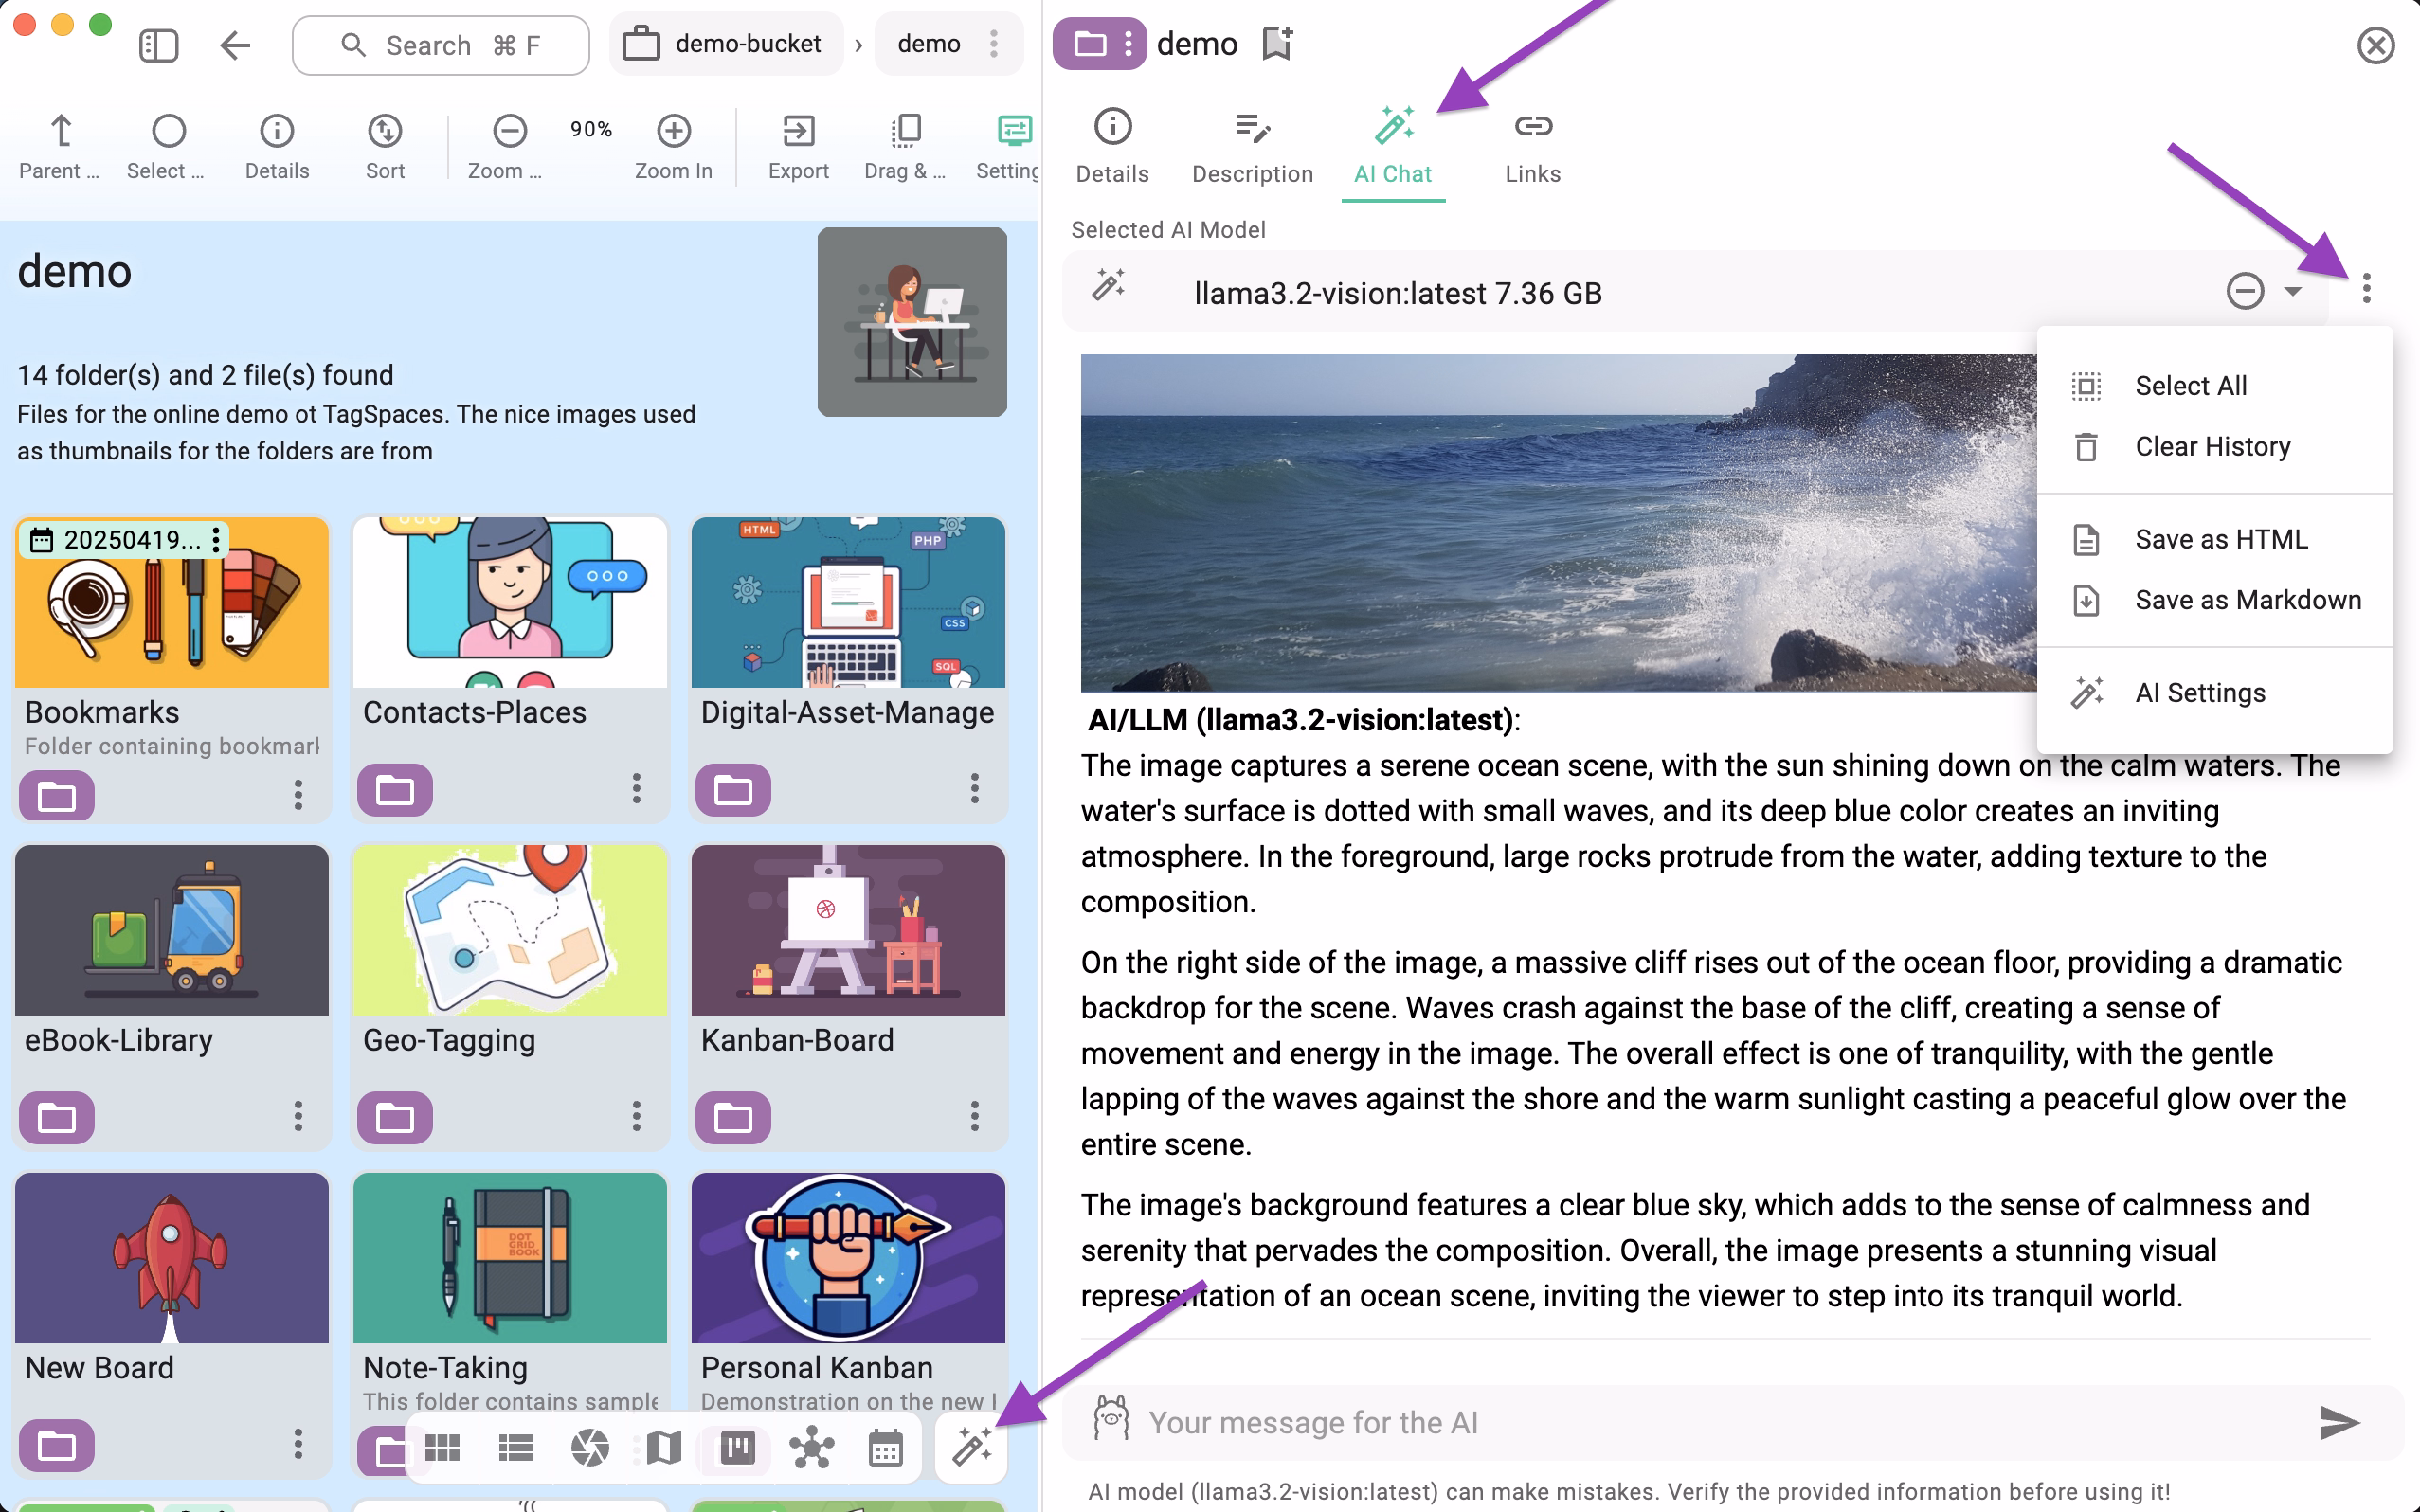Select the AI magic wand tool in bottom toolbar
The image size is (2420, 1512).
coord(971,1447)
